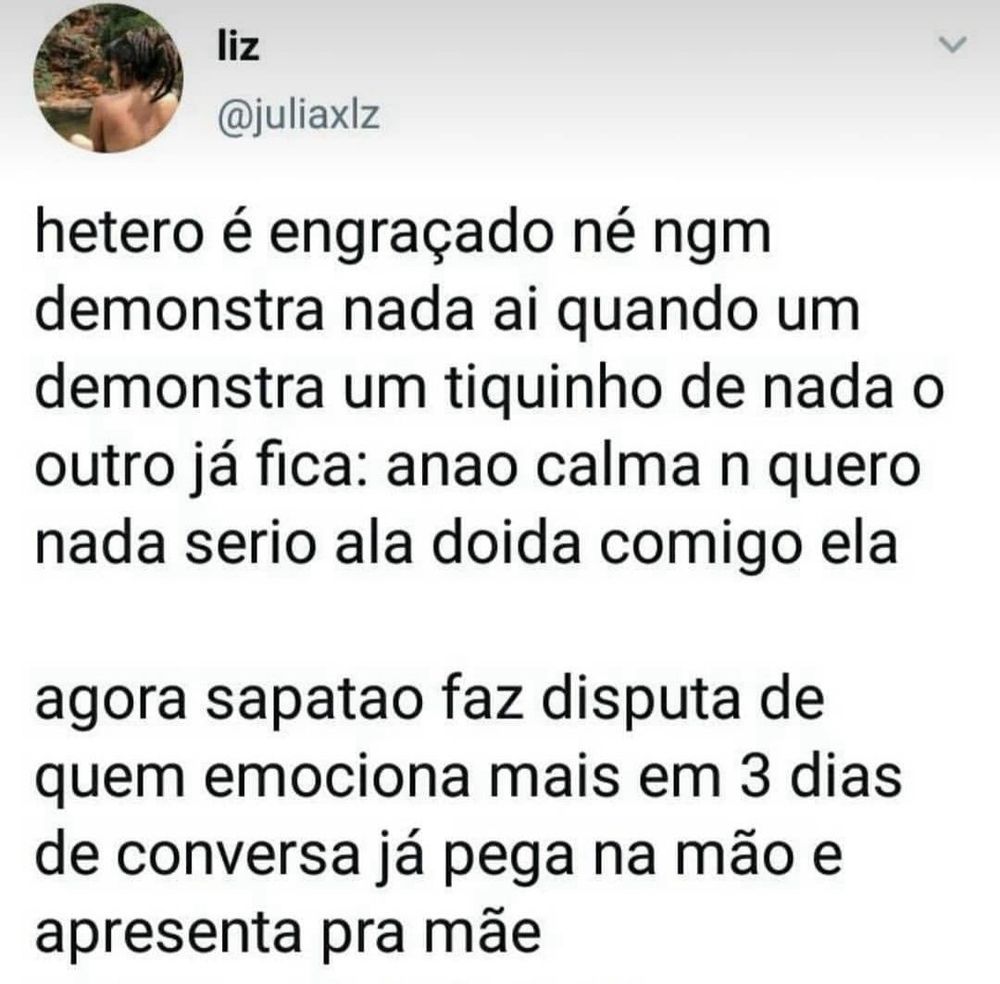This screenshot has height=984, width=1000.
Task: Click the word hetero starting the tweet
Action: point(119,233)
